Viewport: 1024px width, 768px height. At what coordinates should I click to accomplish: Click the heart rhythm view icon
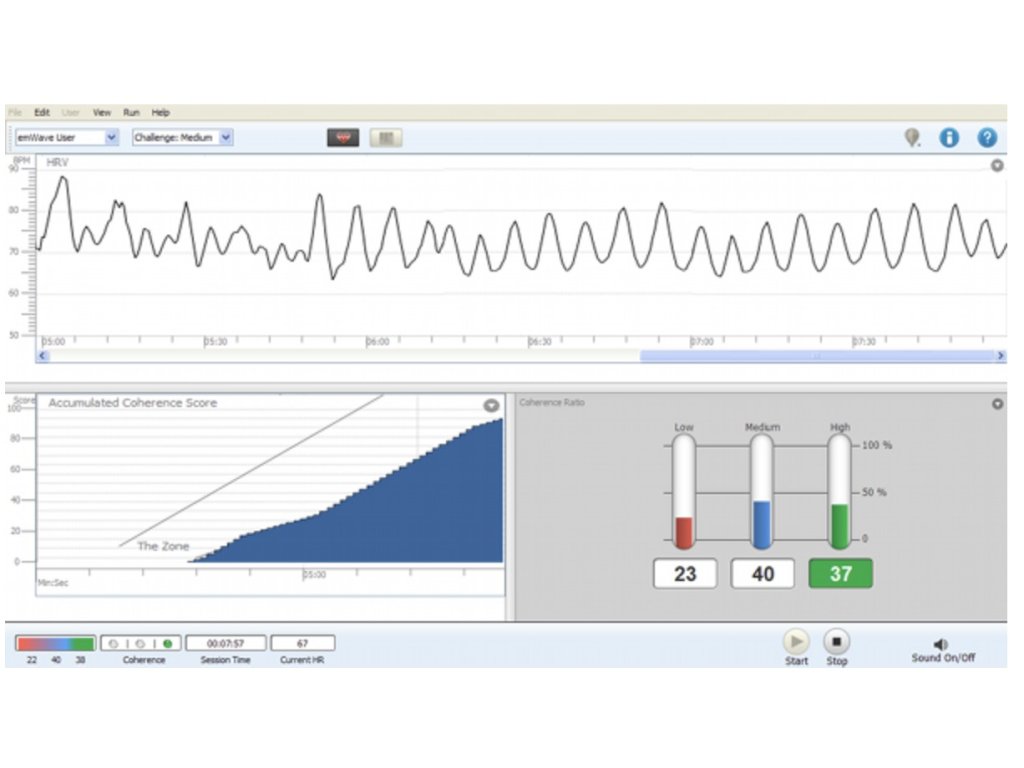tap(343, 138)
